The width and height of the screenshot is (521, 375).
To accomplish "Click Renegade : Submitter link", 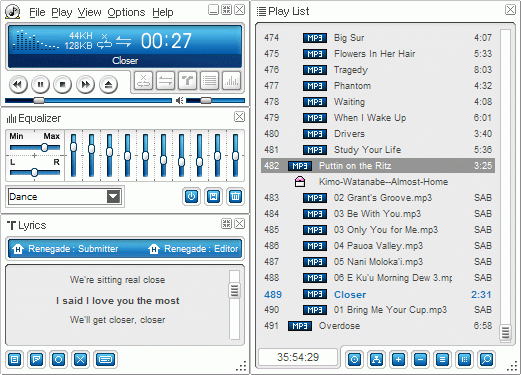I will pyautogui.click(x=65, y=249).
